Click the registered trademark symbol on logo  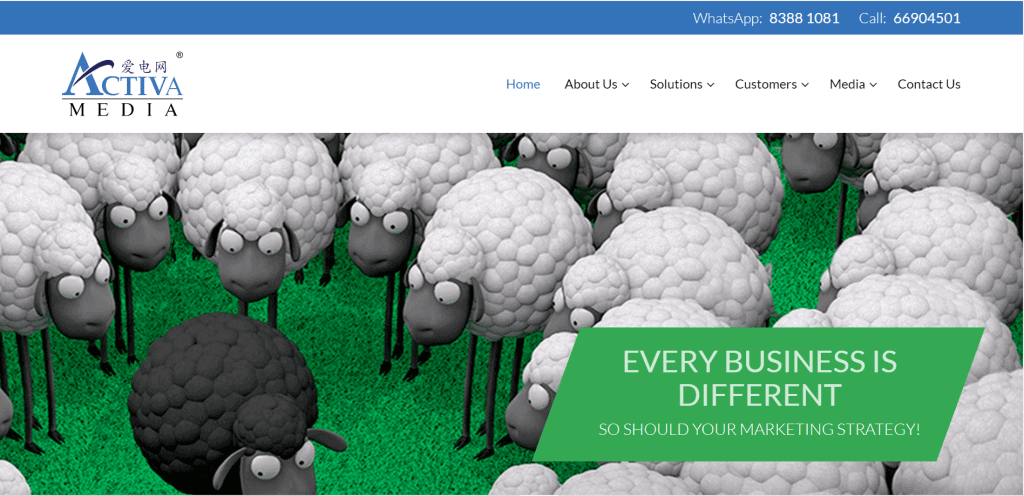point(180,55)
